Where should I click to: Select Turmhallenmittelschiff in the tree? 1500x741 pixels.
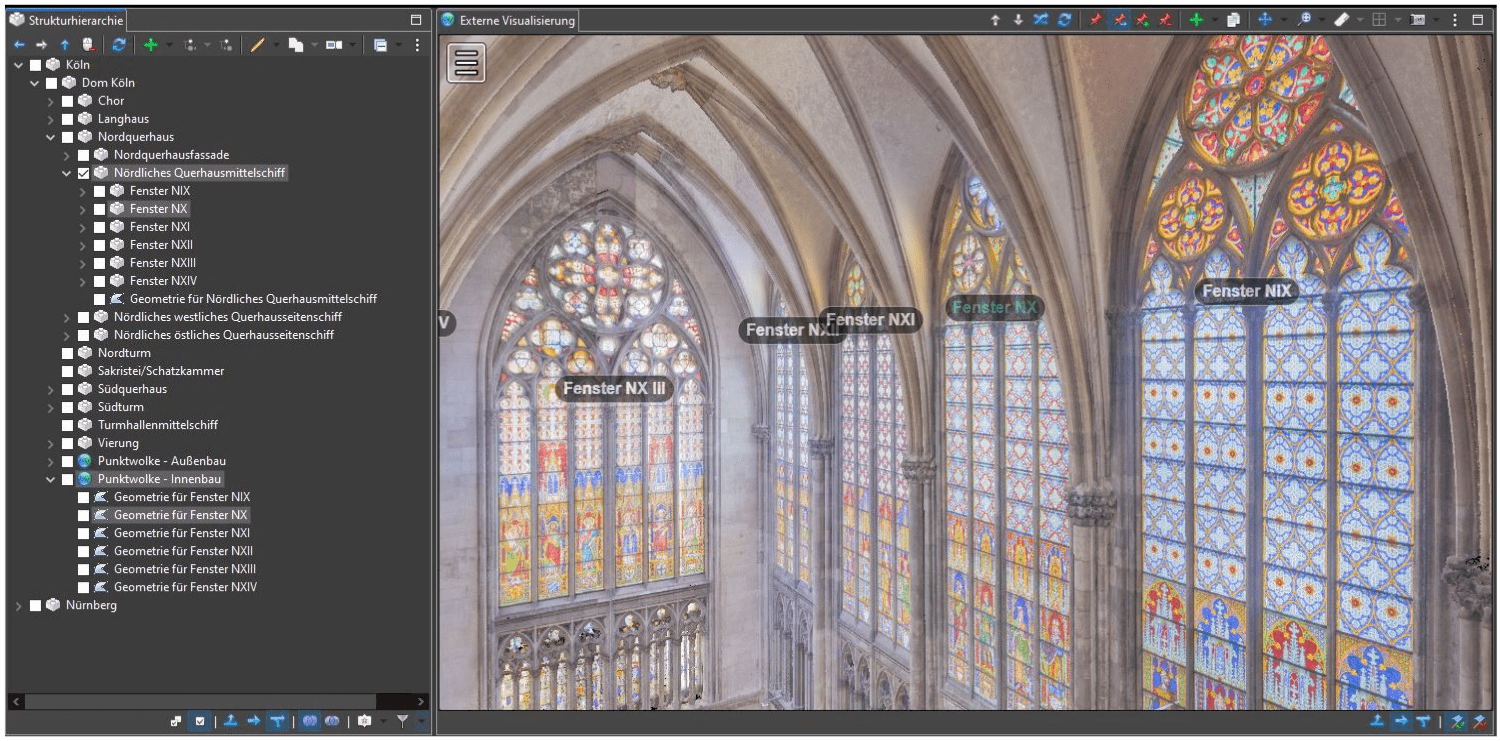[x=158, y=425]
